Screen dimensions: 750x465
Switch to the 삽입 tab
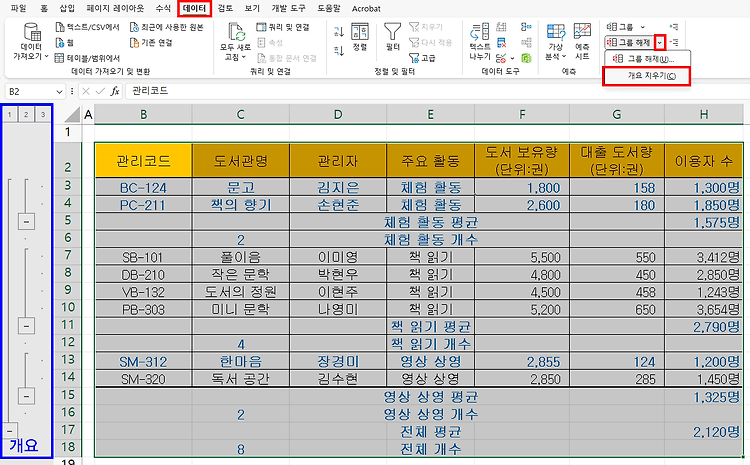[67, 8]
